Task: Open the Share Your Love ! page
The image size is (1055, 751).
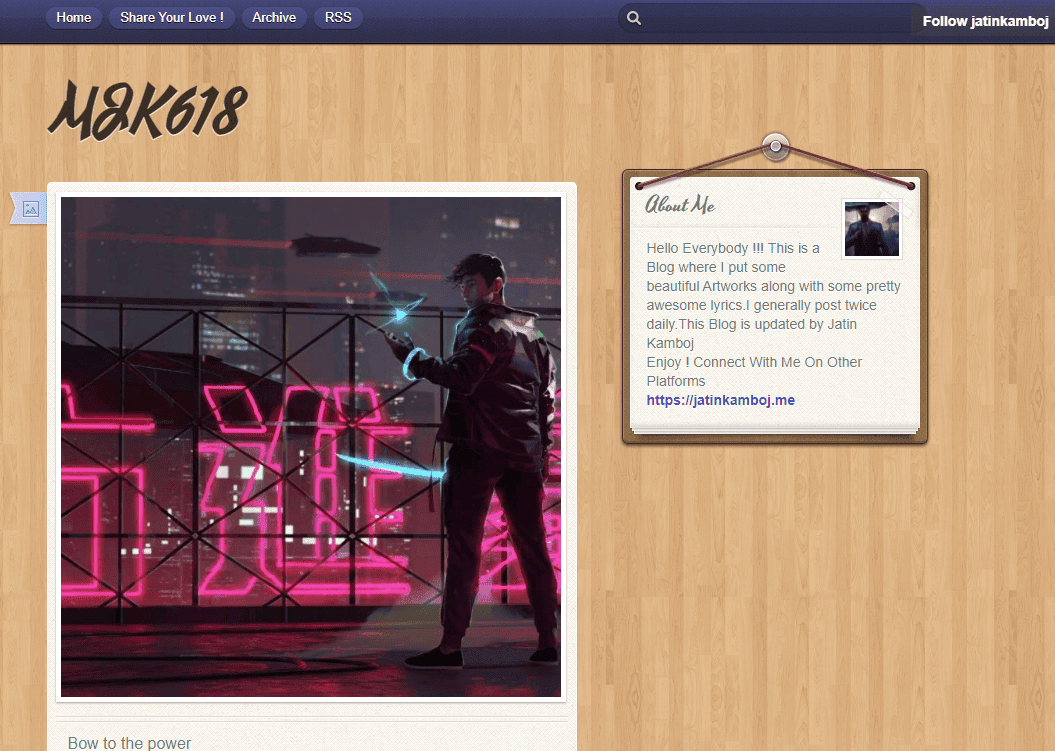Action: (x=171, y=17)
